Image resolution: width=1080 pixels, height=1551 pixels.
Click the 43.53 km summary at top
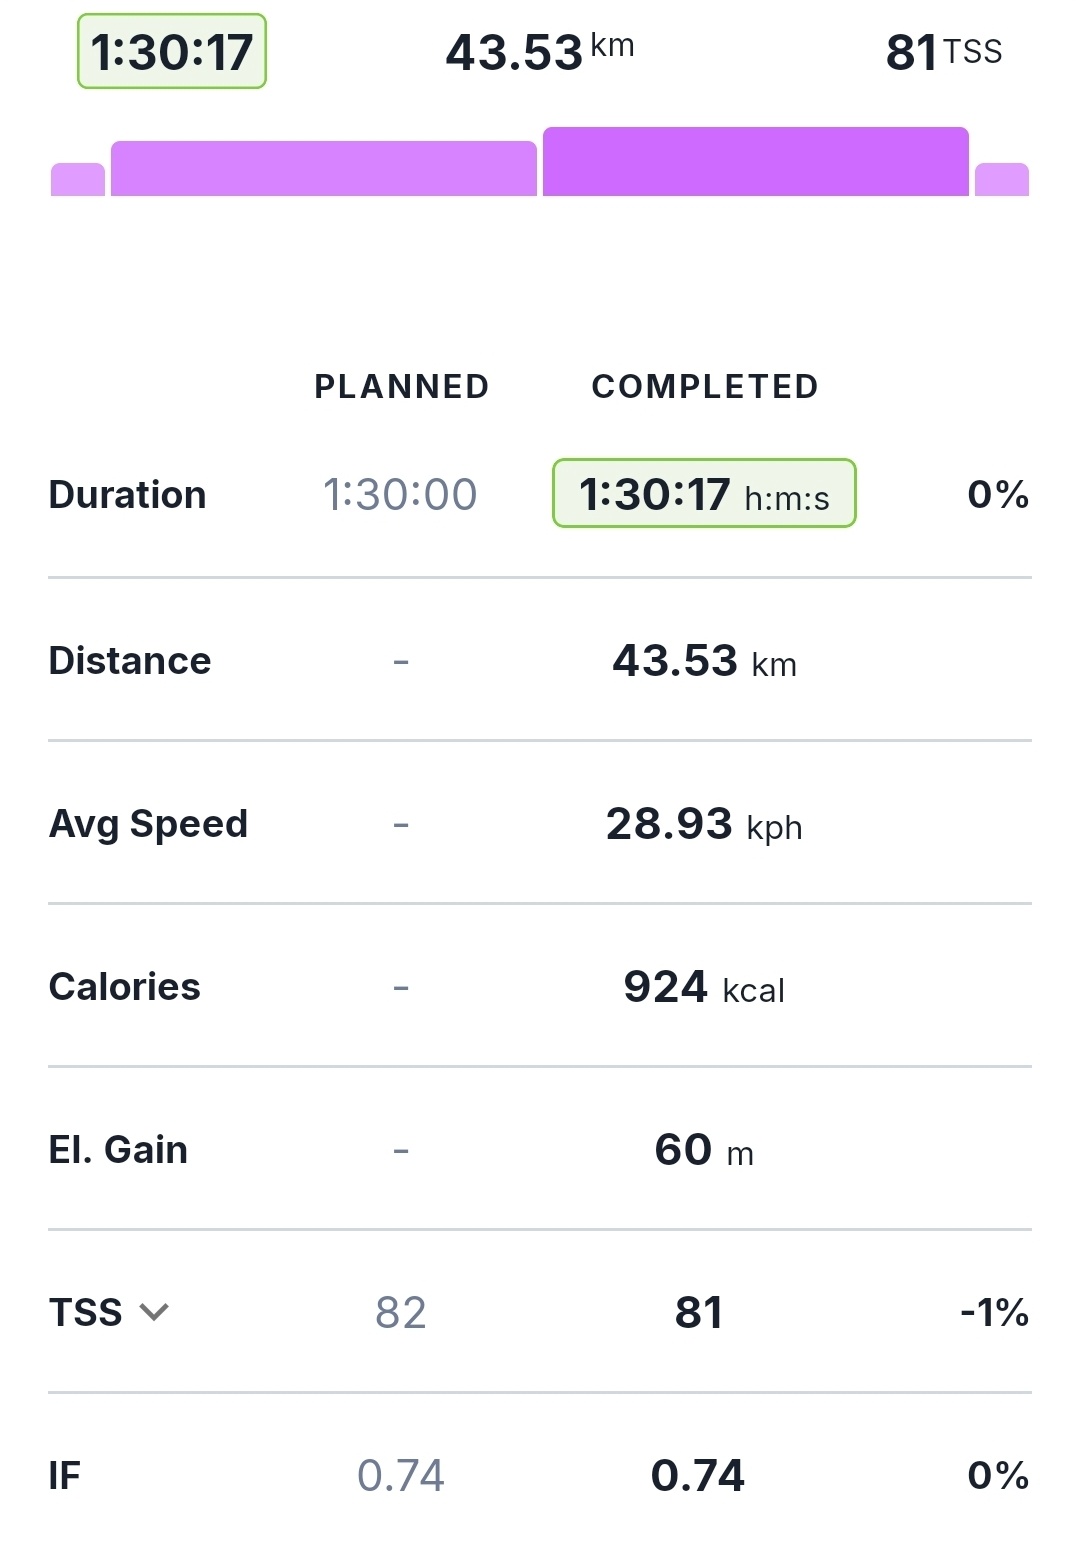click(539, 52)
